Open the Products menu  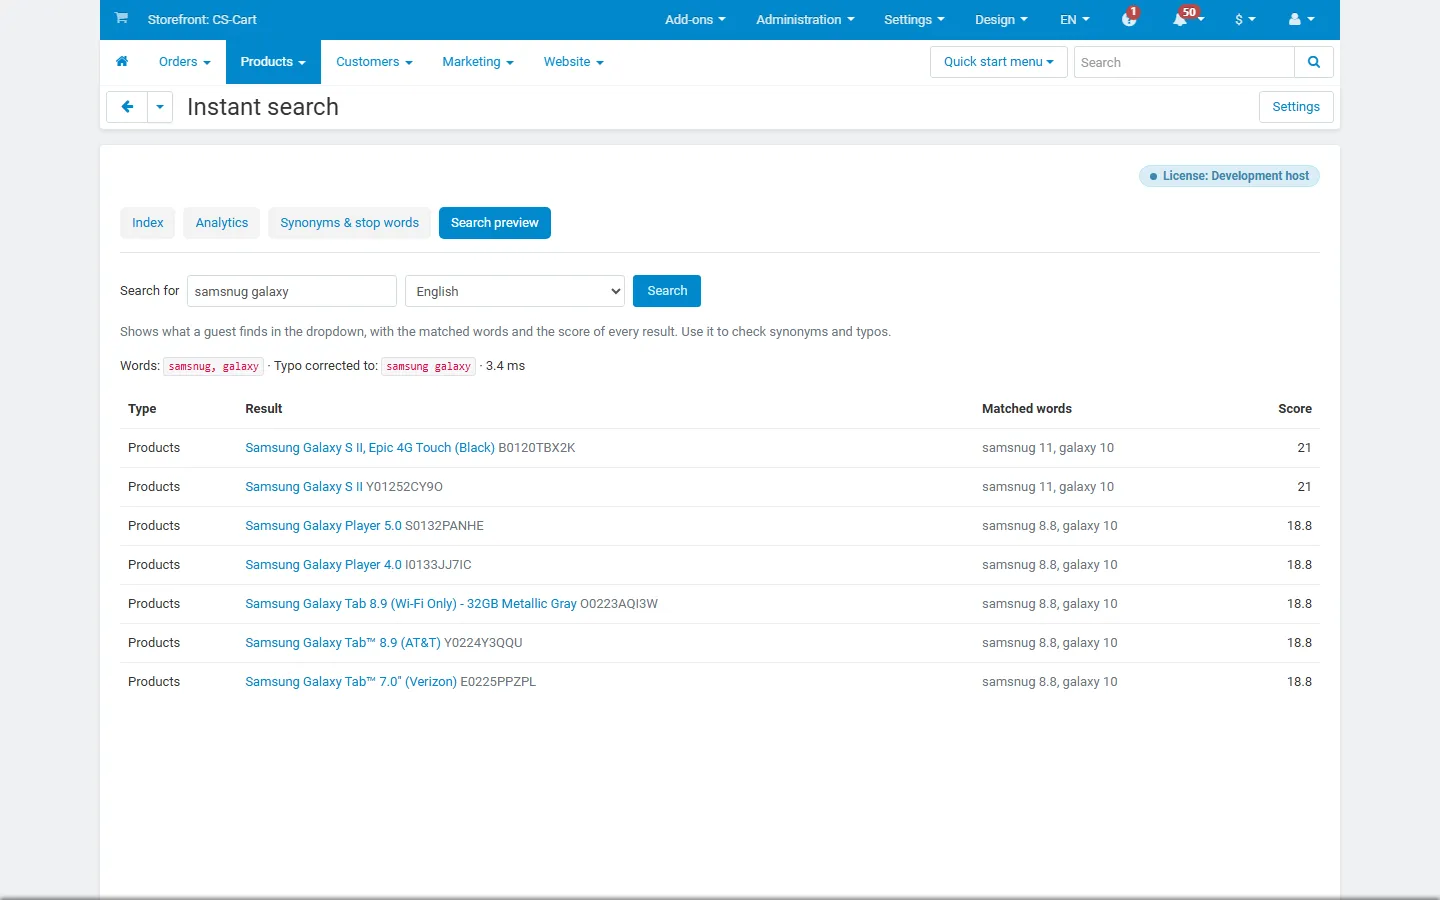coord(273,62)
